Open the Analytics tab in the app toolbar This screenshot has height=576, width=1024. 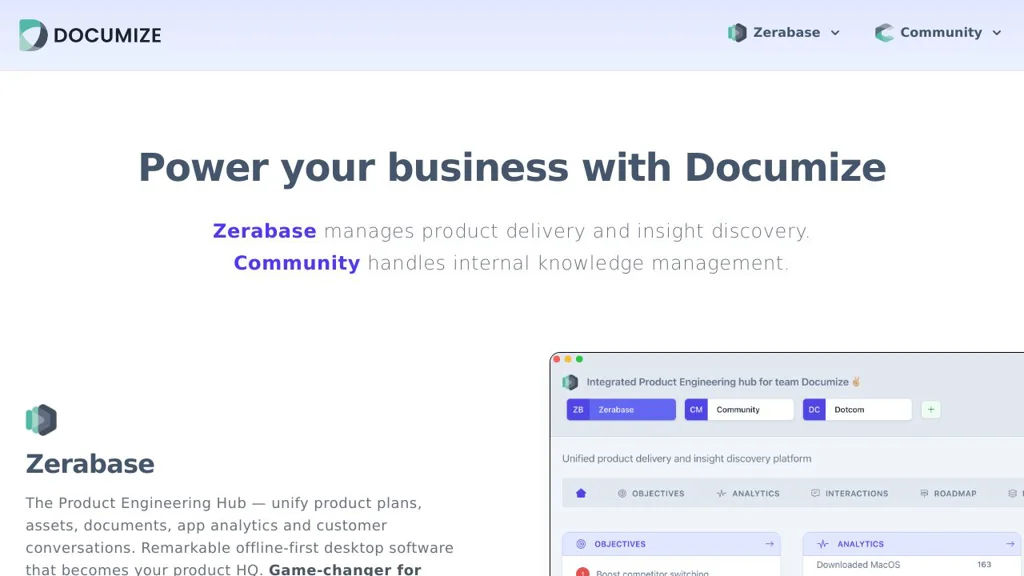pos(748,494)
